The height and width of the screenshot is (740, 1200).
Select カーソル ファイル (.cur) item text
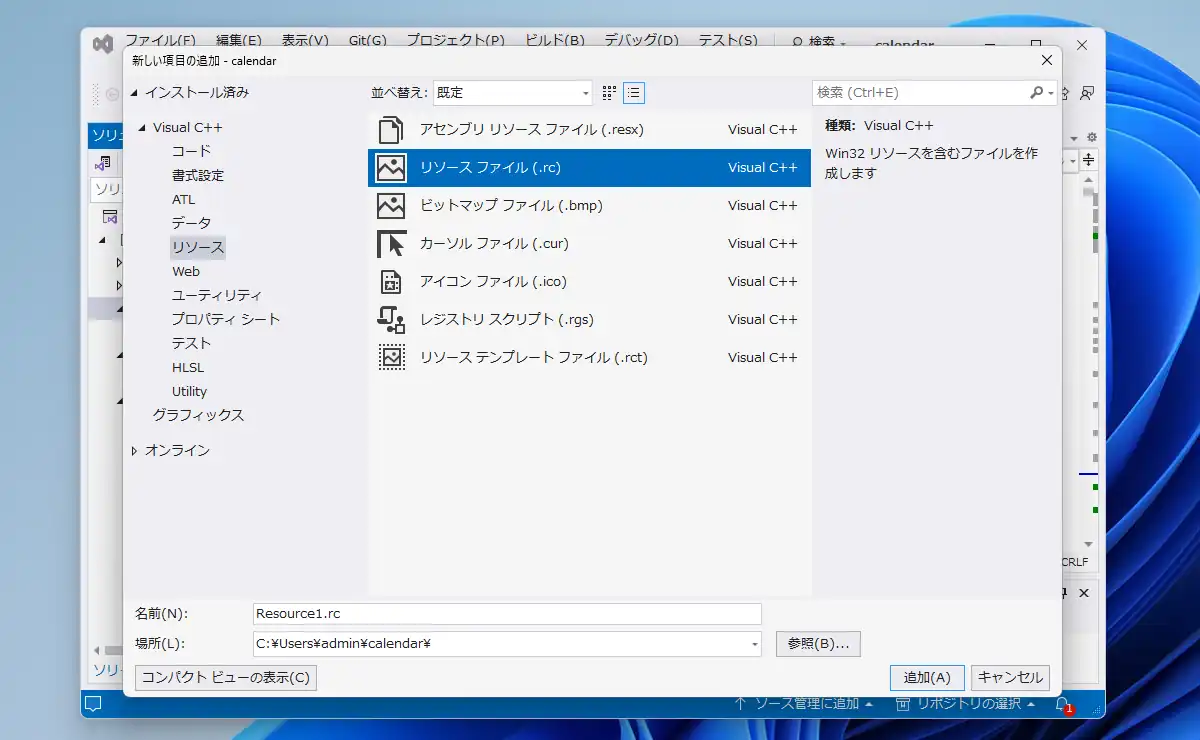pyautogui.click(x=494, y=244)
